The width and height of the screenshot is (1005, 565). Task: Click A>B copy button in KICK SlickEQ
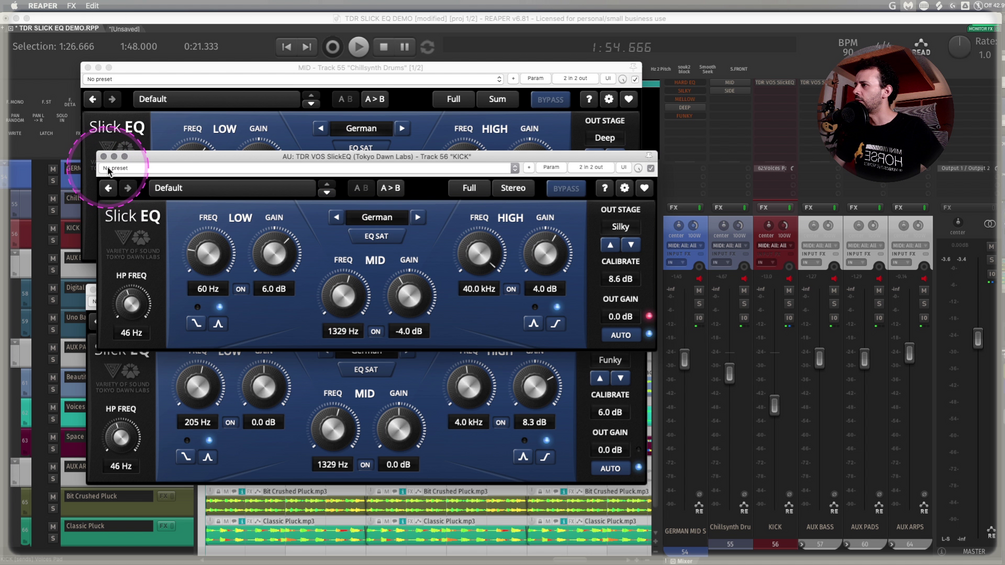390,188
